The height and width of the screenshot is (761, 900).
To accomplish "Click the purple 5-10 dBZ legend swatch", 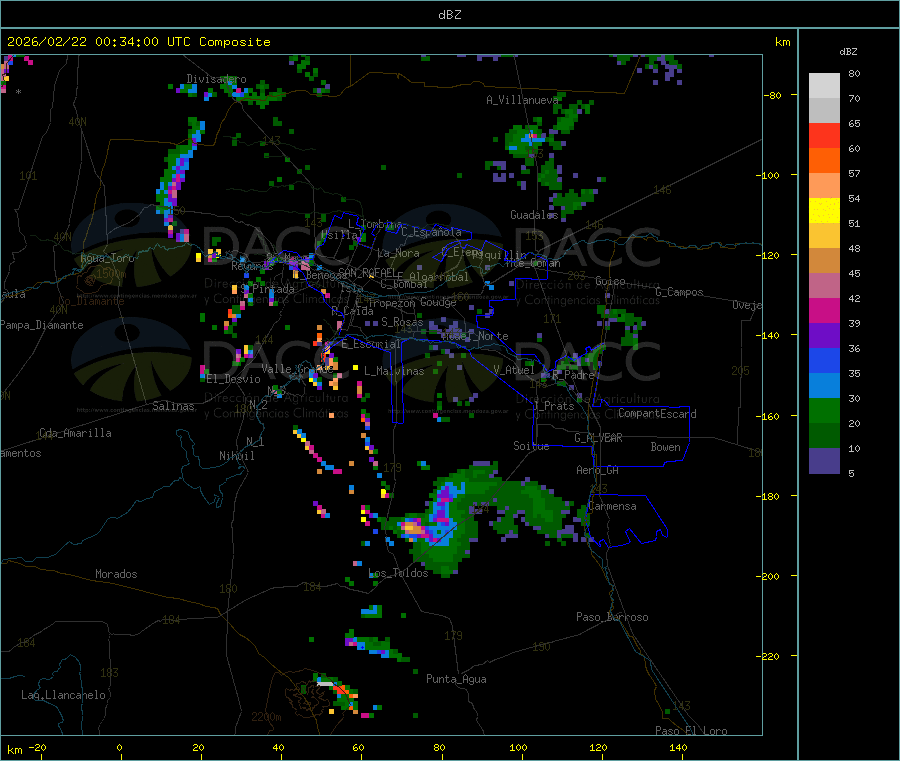I will [x=824, y=461].
